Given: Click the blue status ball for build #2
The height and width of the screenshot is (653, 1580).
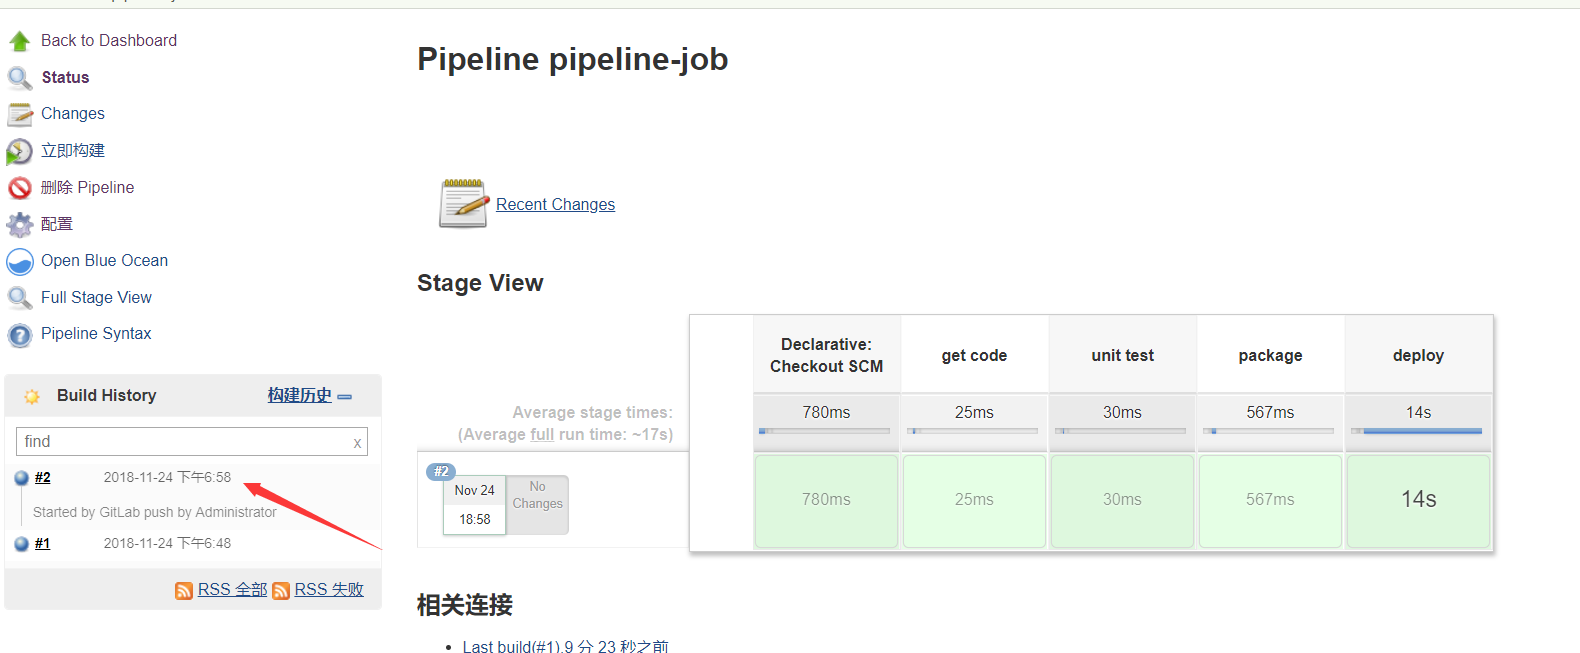Looking at the screenshot, I should [22, 478].
